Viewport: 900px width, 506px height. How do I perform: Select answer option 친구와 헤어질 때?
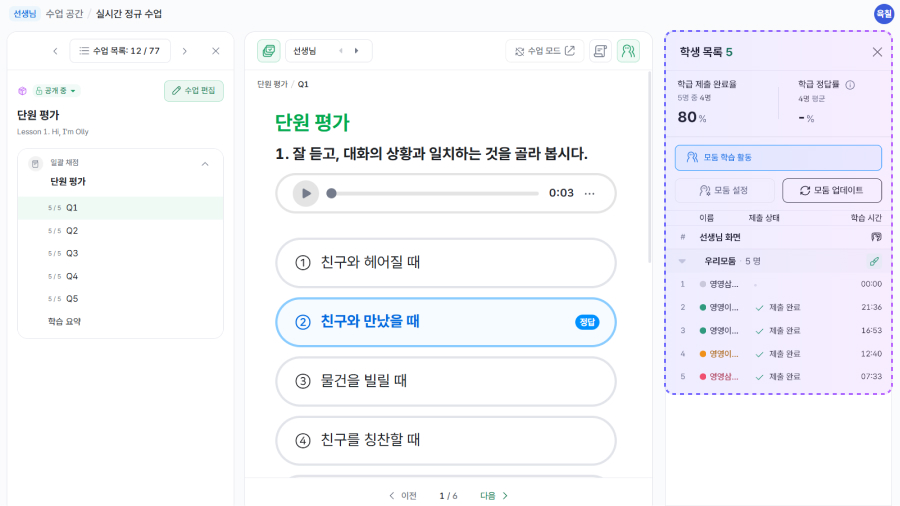point(445,263)
